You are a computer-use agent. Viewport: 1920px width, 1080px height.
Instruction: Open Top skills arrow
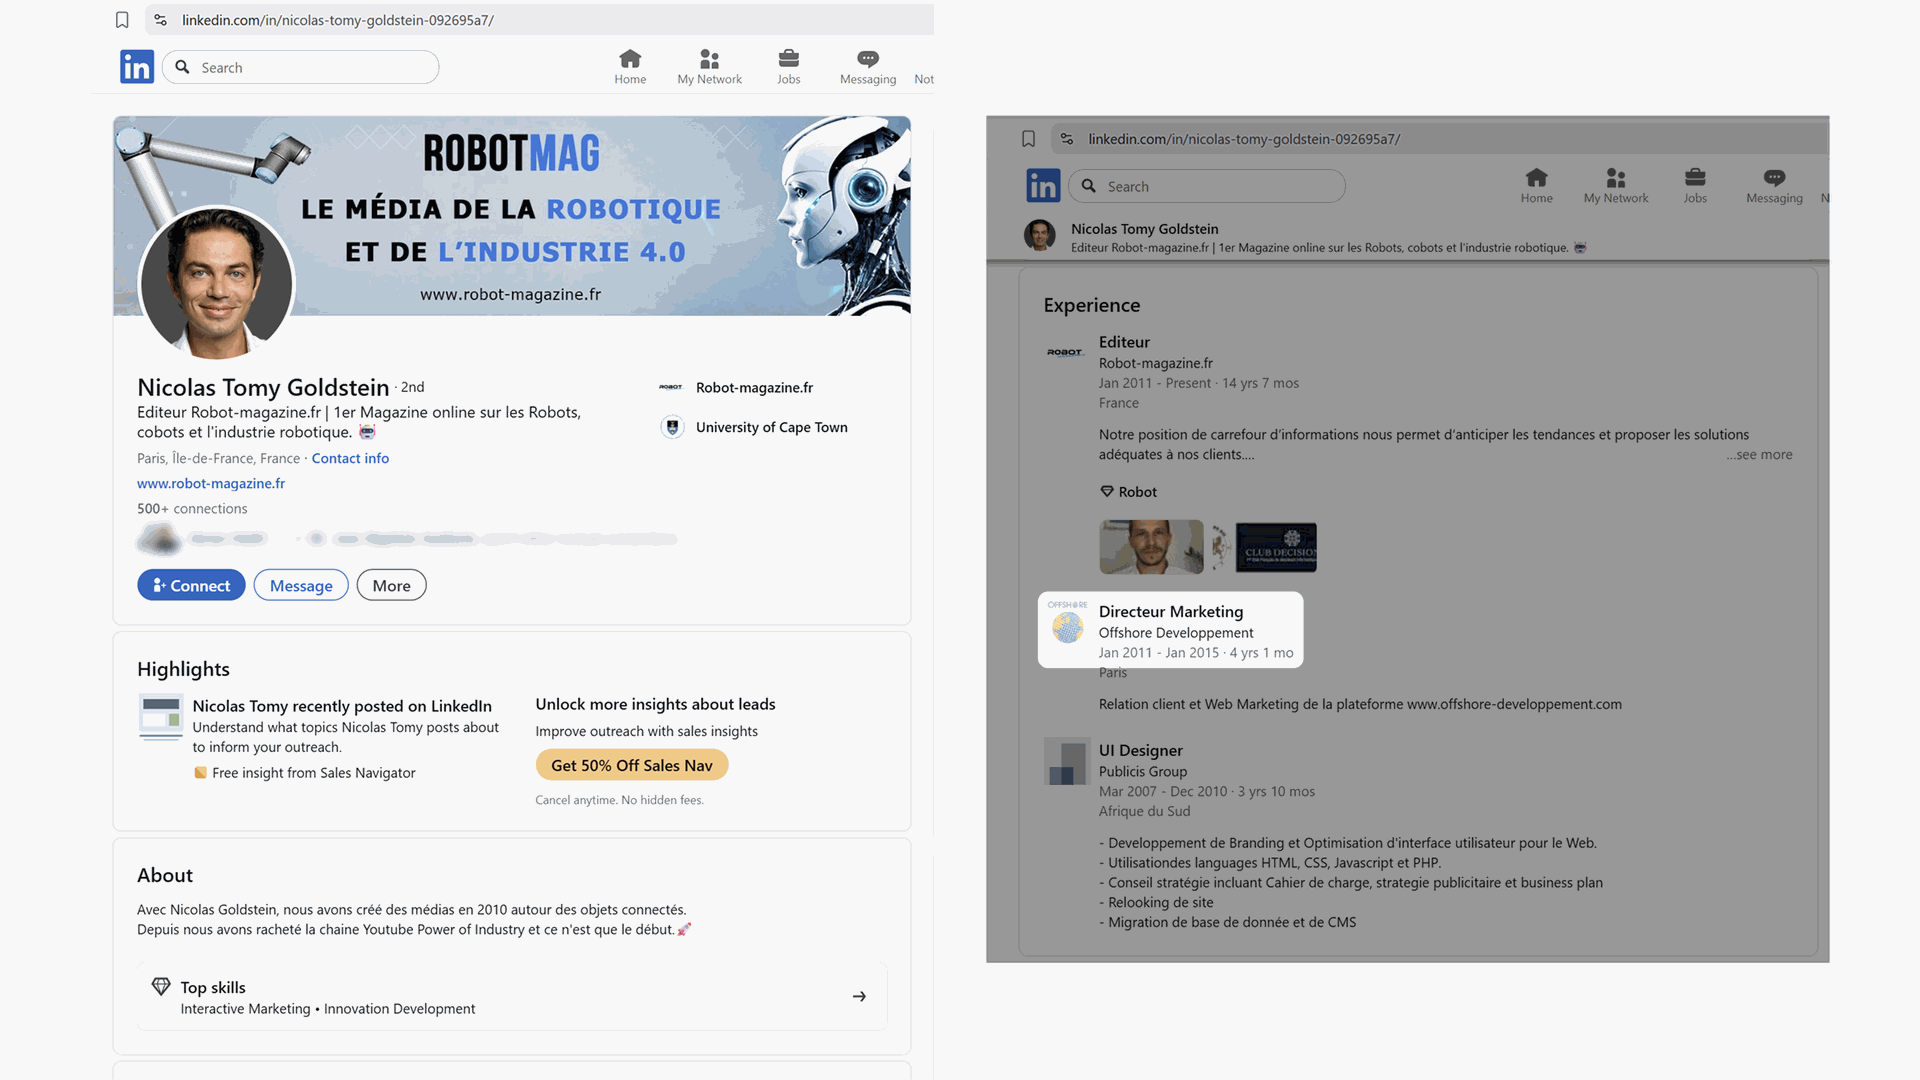[x=859, y=996]
